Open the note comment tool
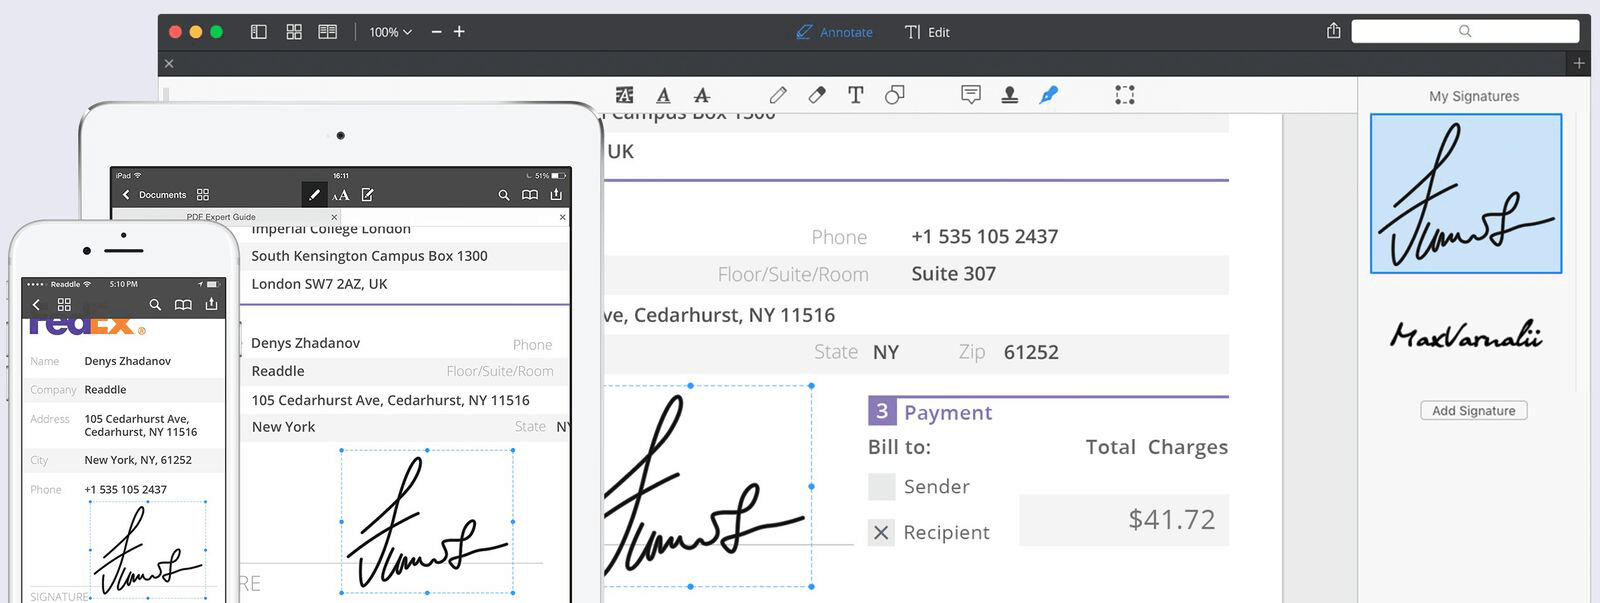This screenshot has height=603, width=1600. (970, 95)
